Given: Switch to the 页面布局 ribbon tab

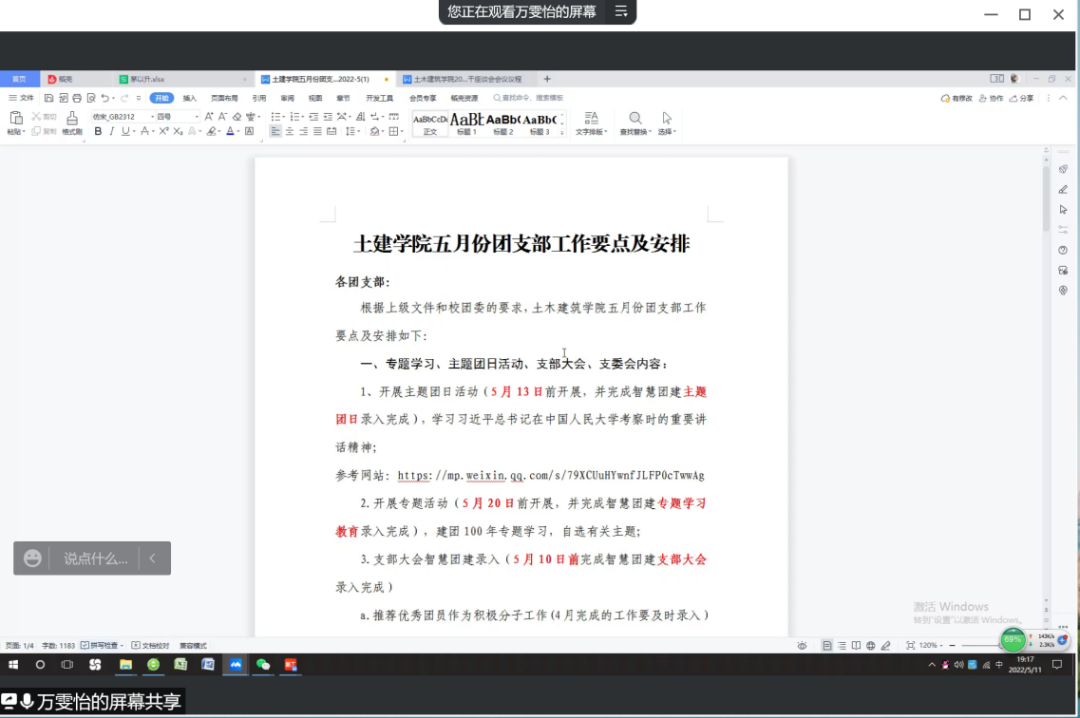Looking at the screenshot, I should pyautogui.click(x=224, y=98).
